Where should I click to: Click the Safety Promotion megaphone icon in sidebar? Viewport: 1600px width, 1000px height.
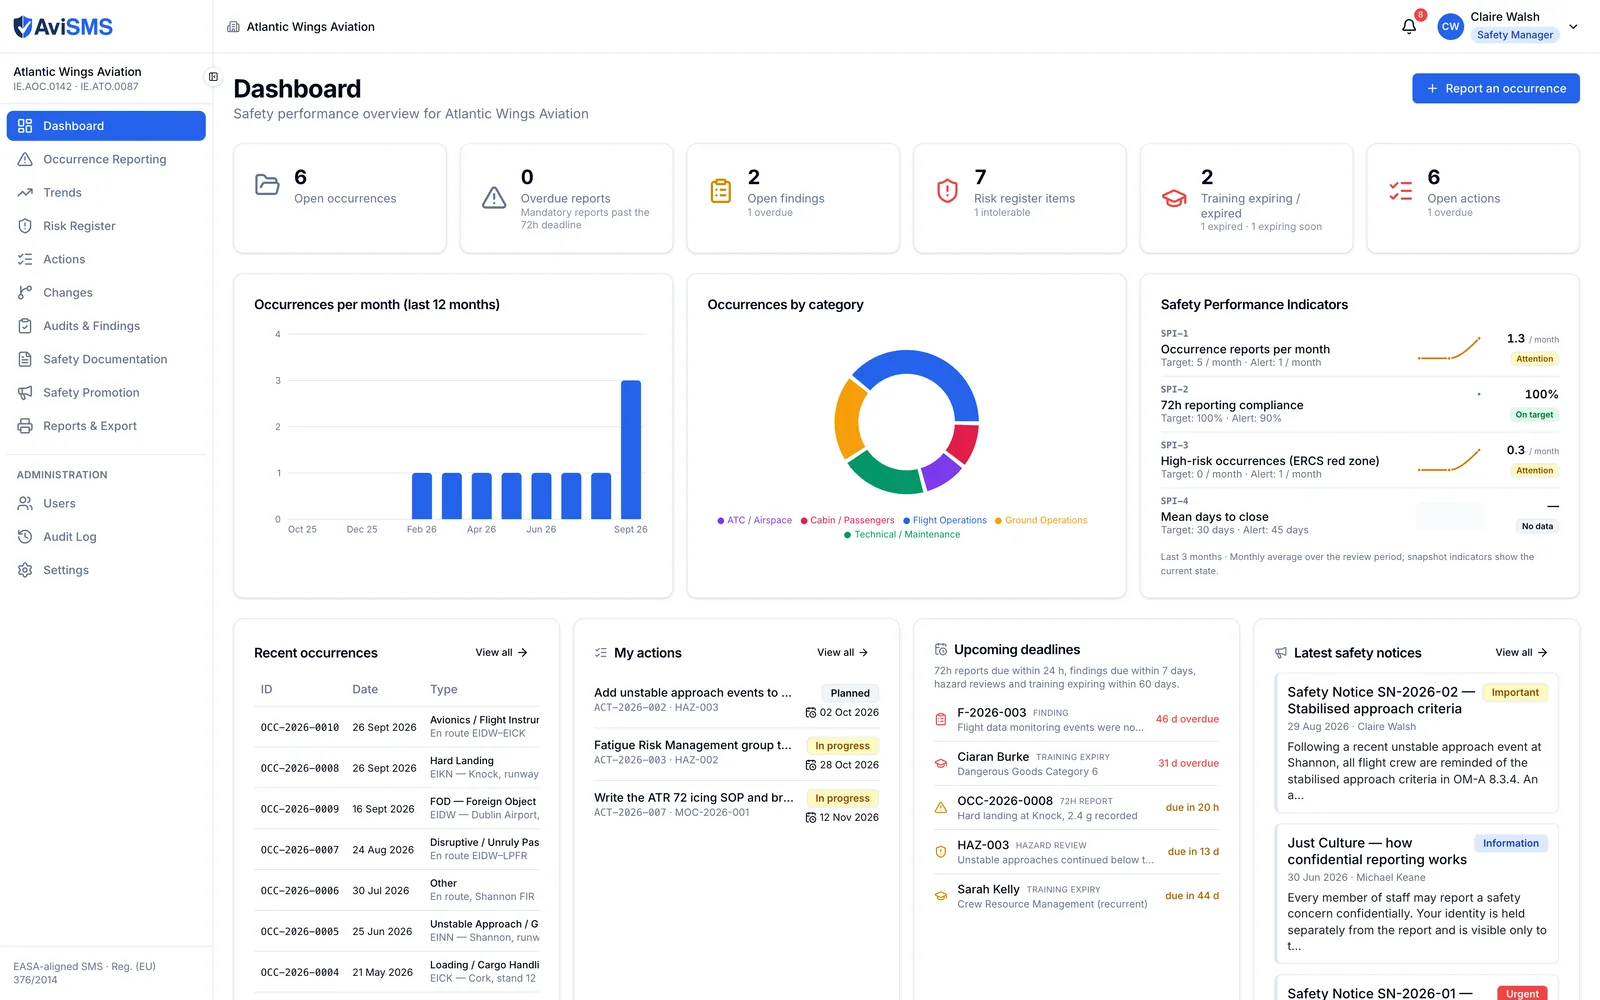25,393
